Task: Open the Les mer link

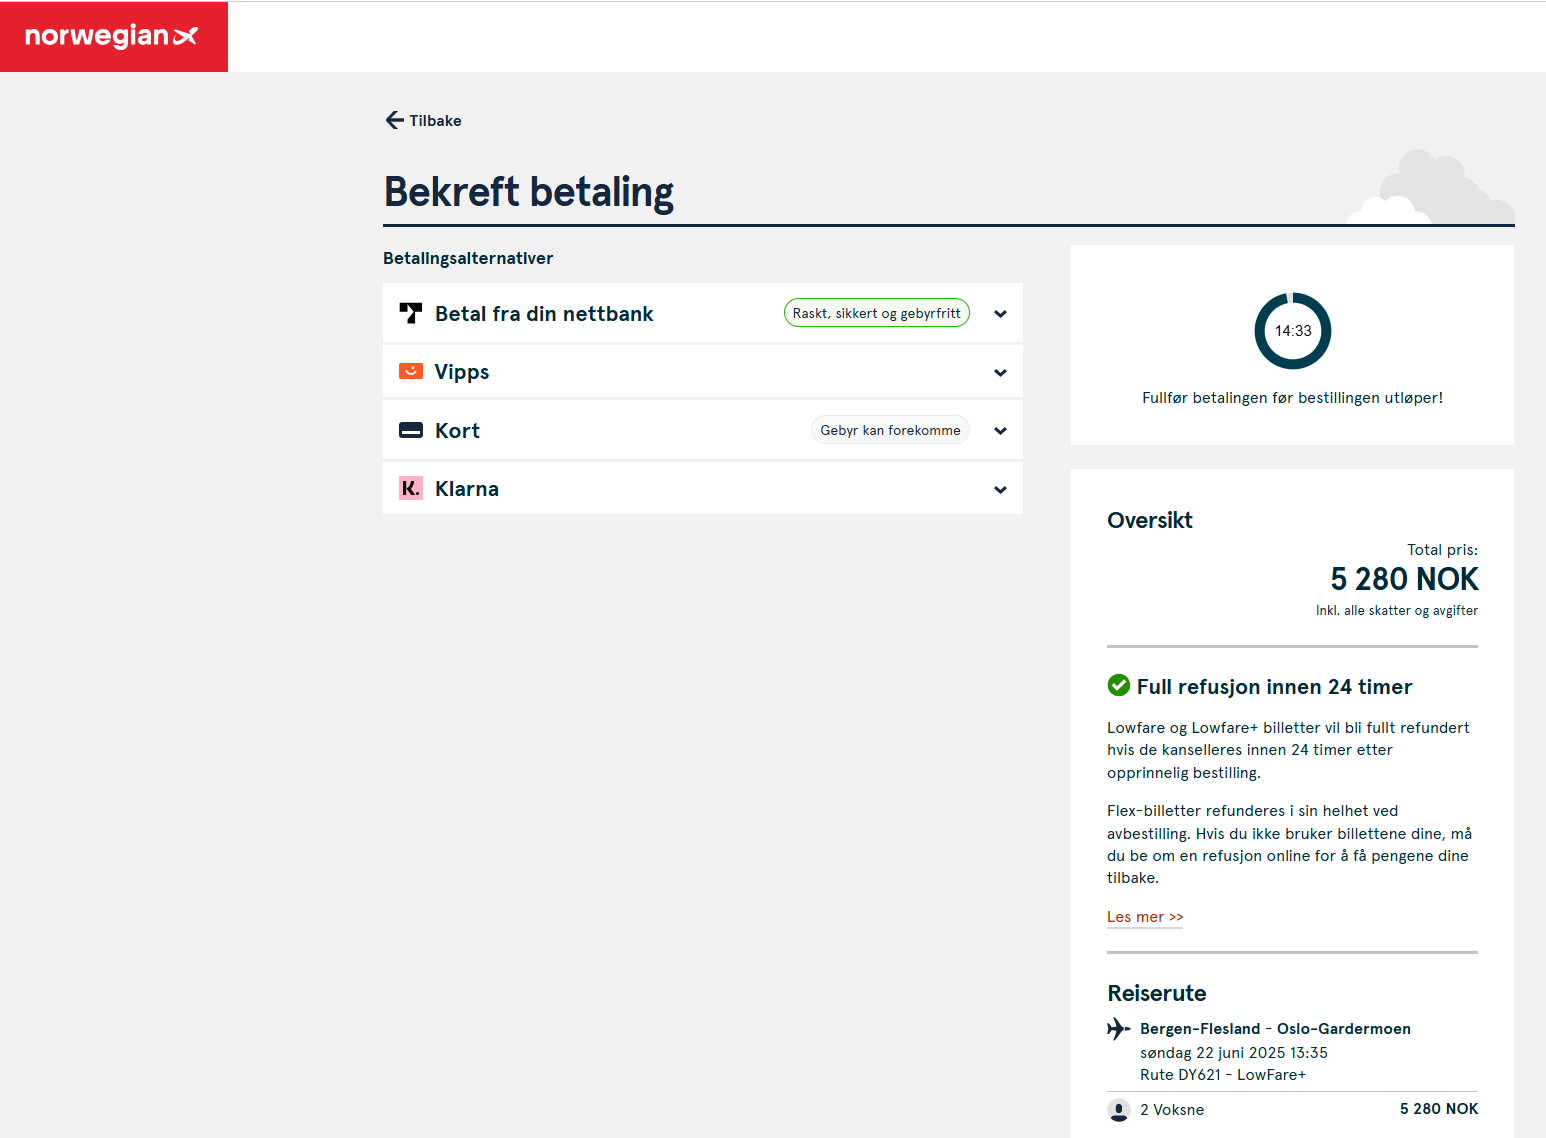Action: pyautogui.click(x=1144, y=917)
